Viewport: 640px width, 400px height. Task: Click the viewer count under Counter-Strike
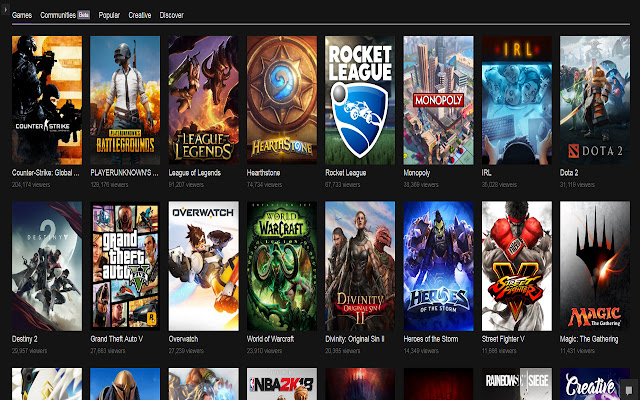click(x=31, y=185)
